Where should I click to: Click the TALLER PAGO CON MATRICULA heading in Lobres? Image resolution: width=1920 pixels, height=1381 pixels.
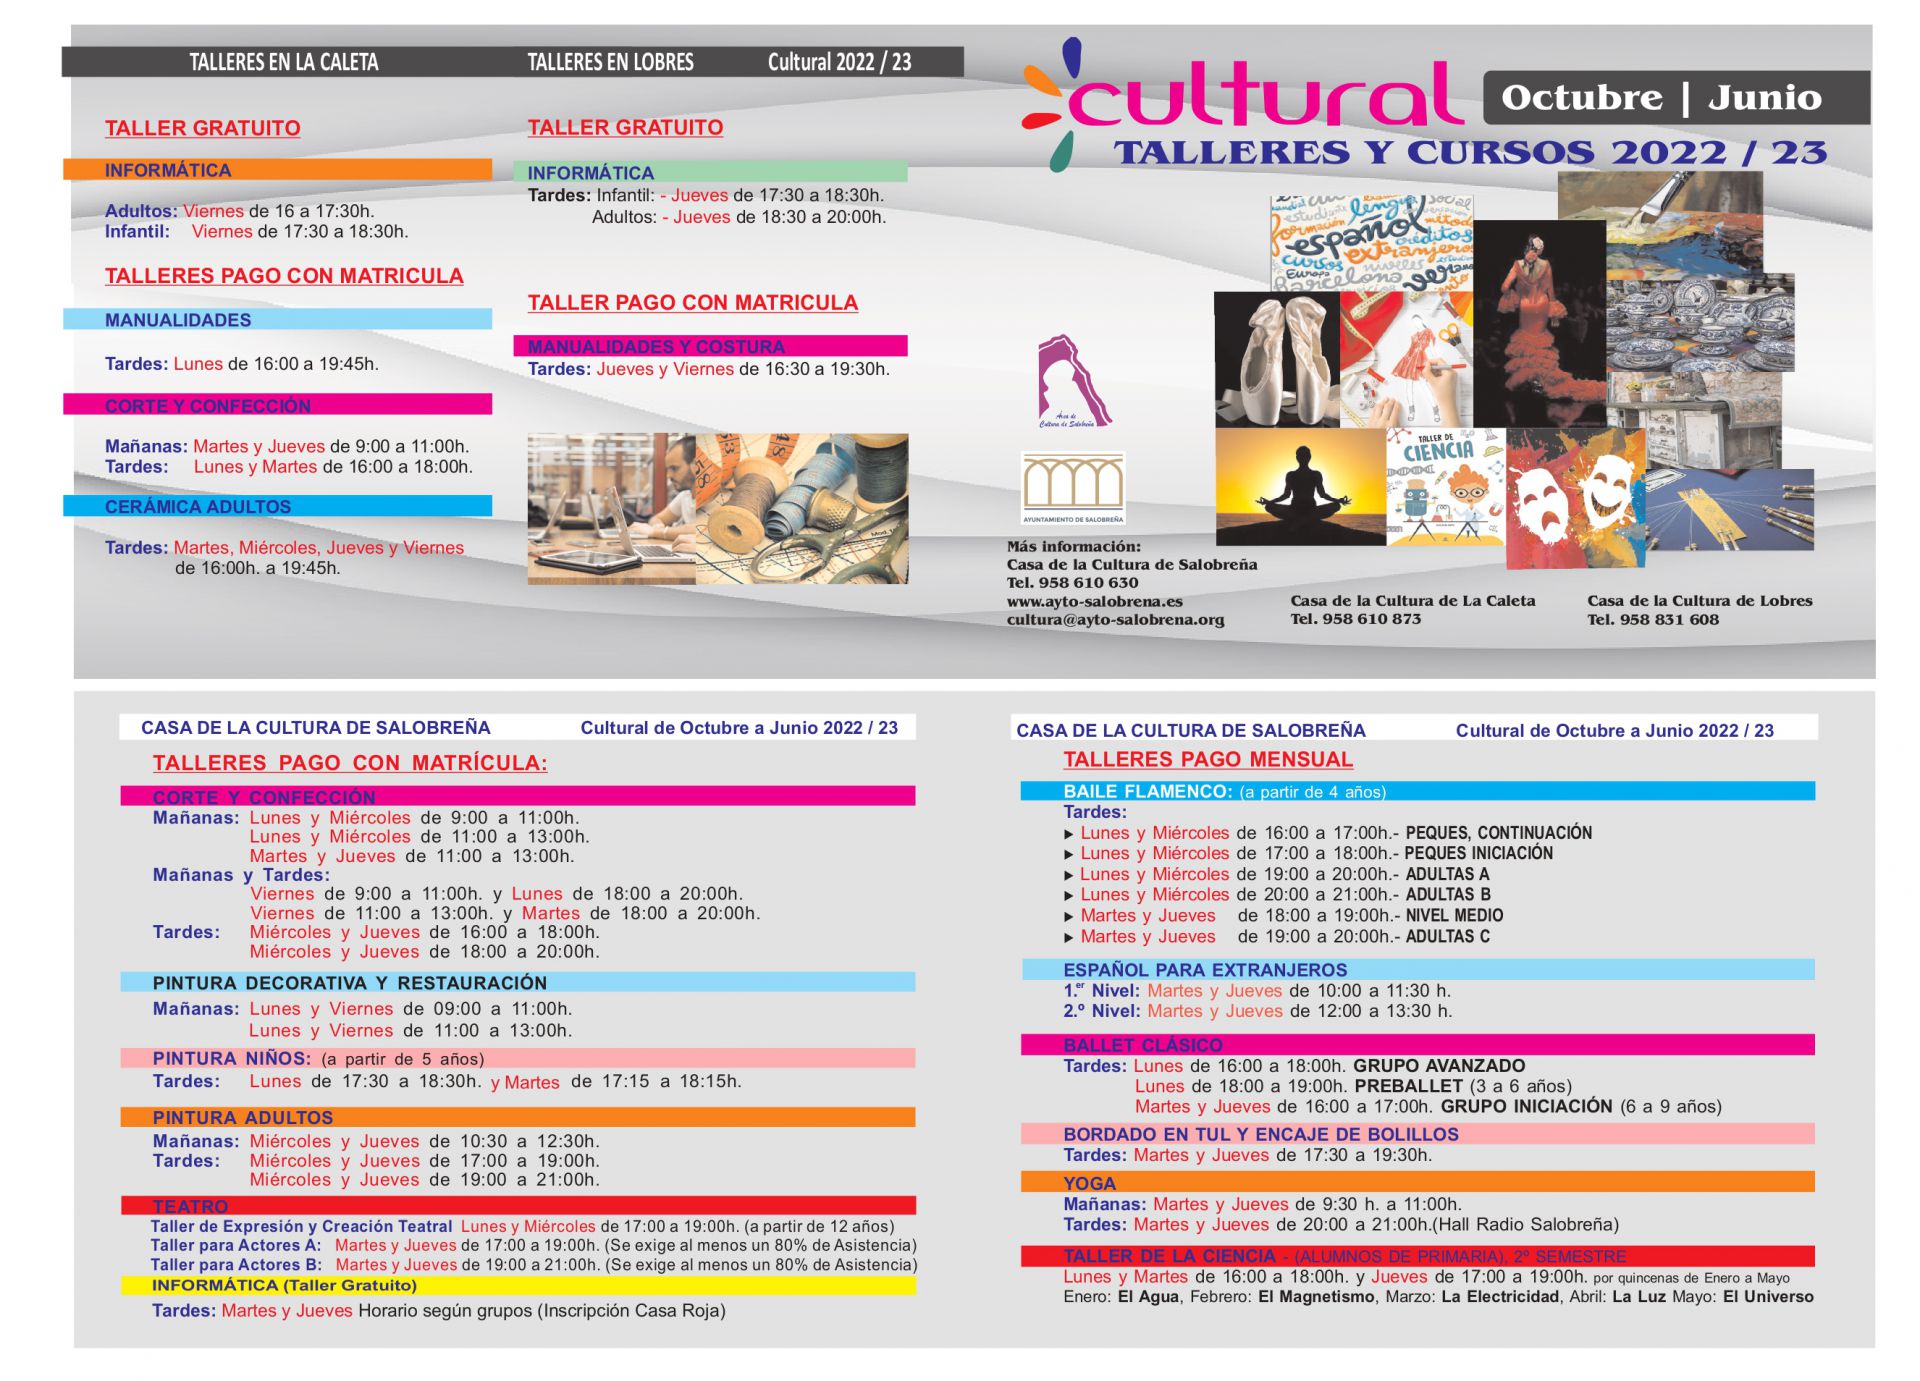(x=692, y=303)
